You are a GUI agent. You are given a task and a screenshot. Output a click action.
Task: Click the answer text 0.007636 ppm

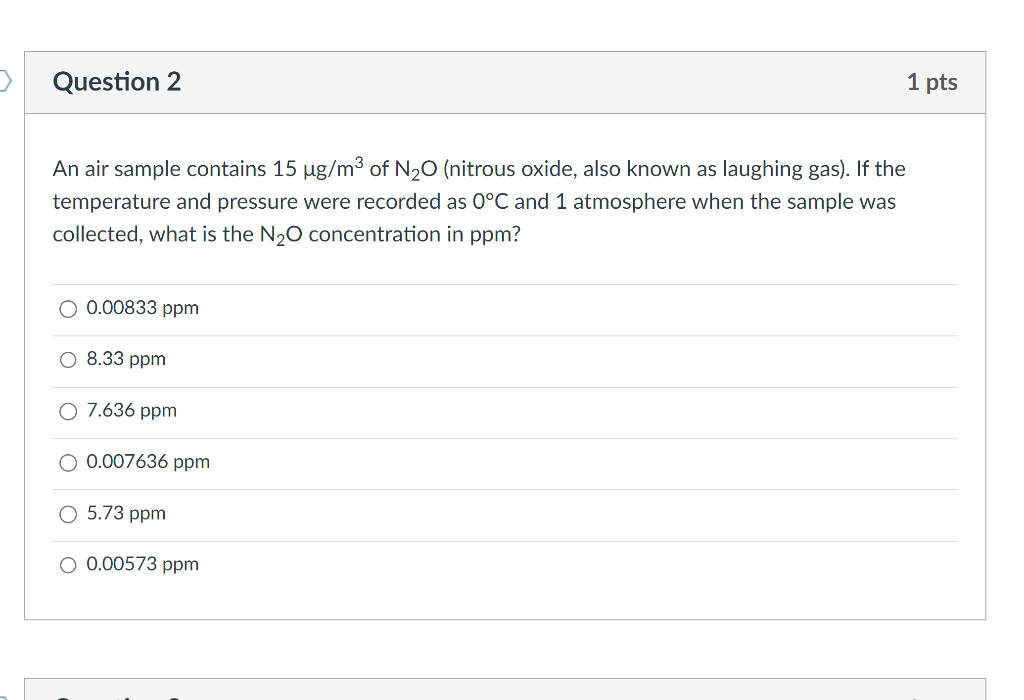(148, 462)
